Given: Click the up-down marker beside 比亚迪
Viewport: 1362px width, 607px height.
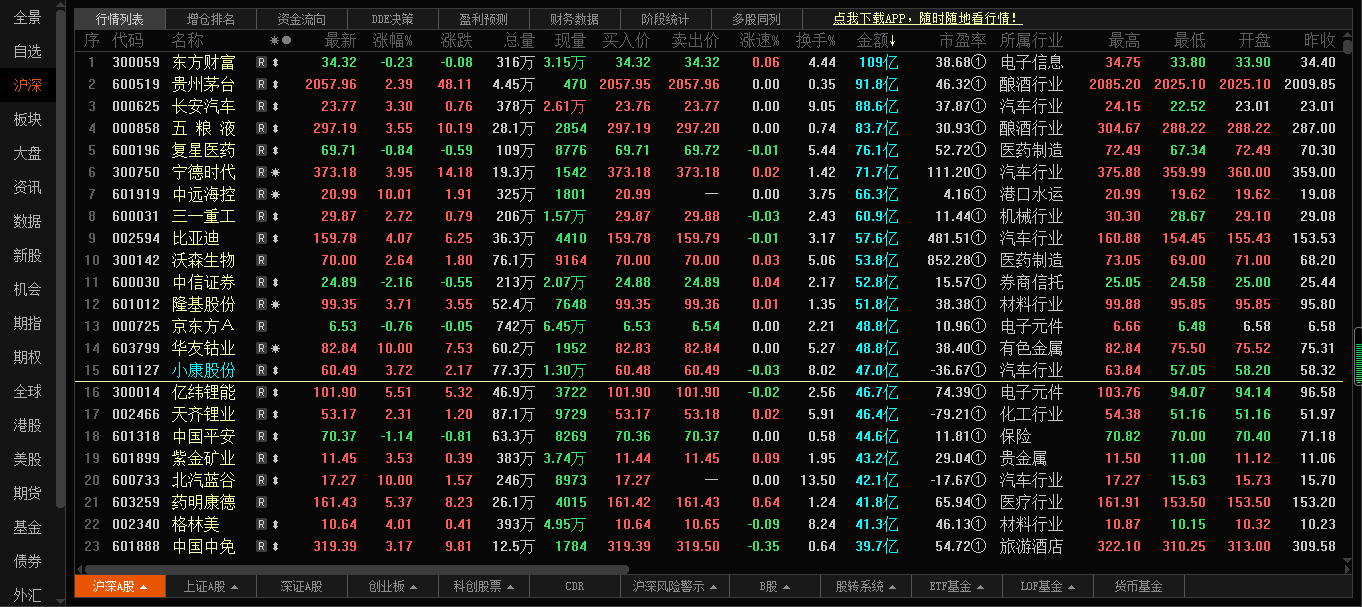Looking at the screenshot, I should 275,238.
